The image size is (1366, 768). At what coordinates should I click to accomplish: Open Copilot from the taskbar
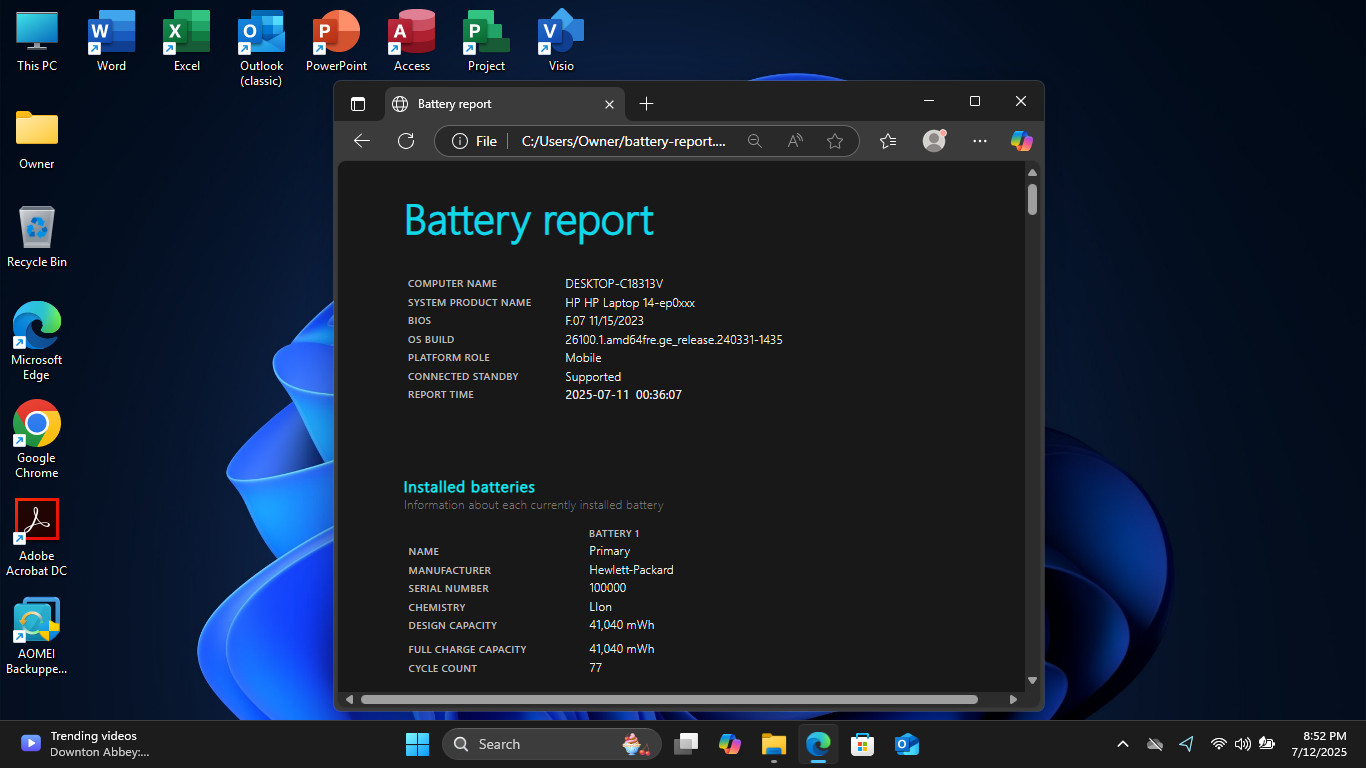coord(730,744)
